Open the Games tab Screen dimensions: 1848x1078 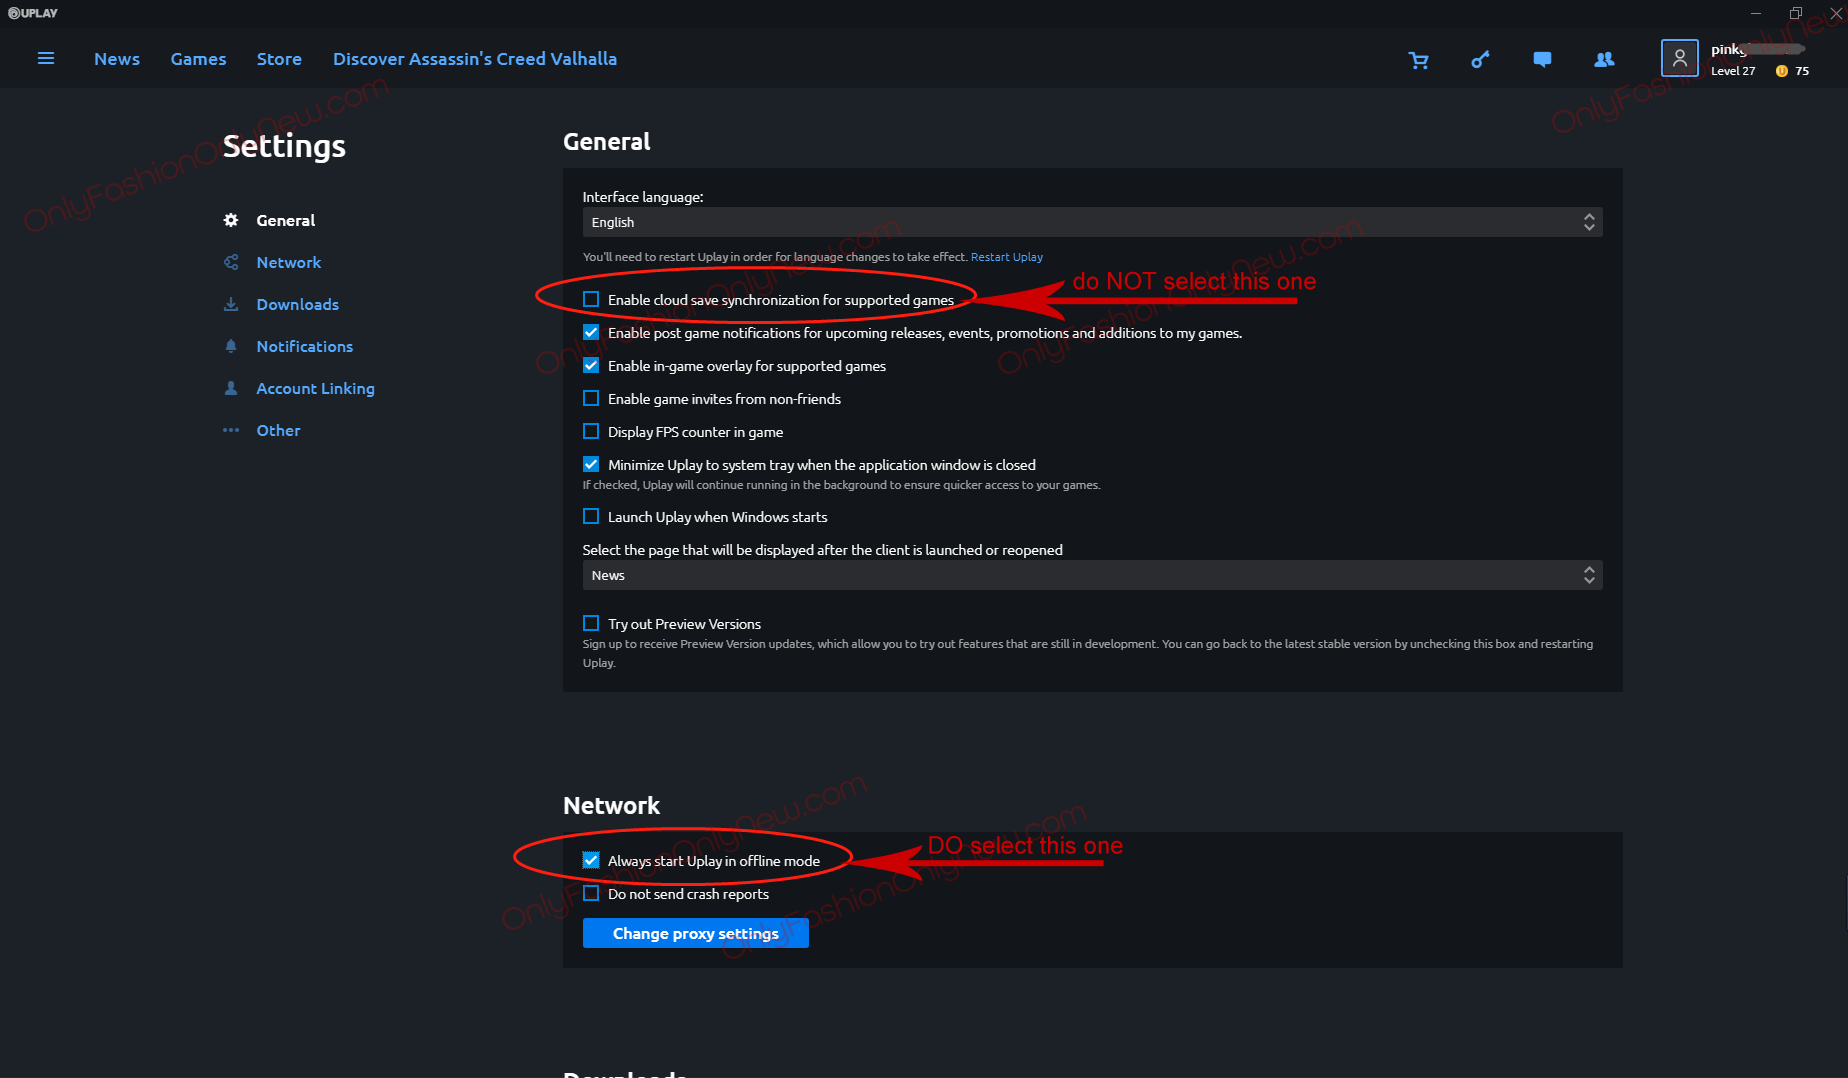point(198,59)
